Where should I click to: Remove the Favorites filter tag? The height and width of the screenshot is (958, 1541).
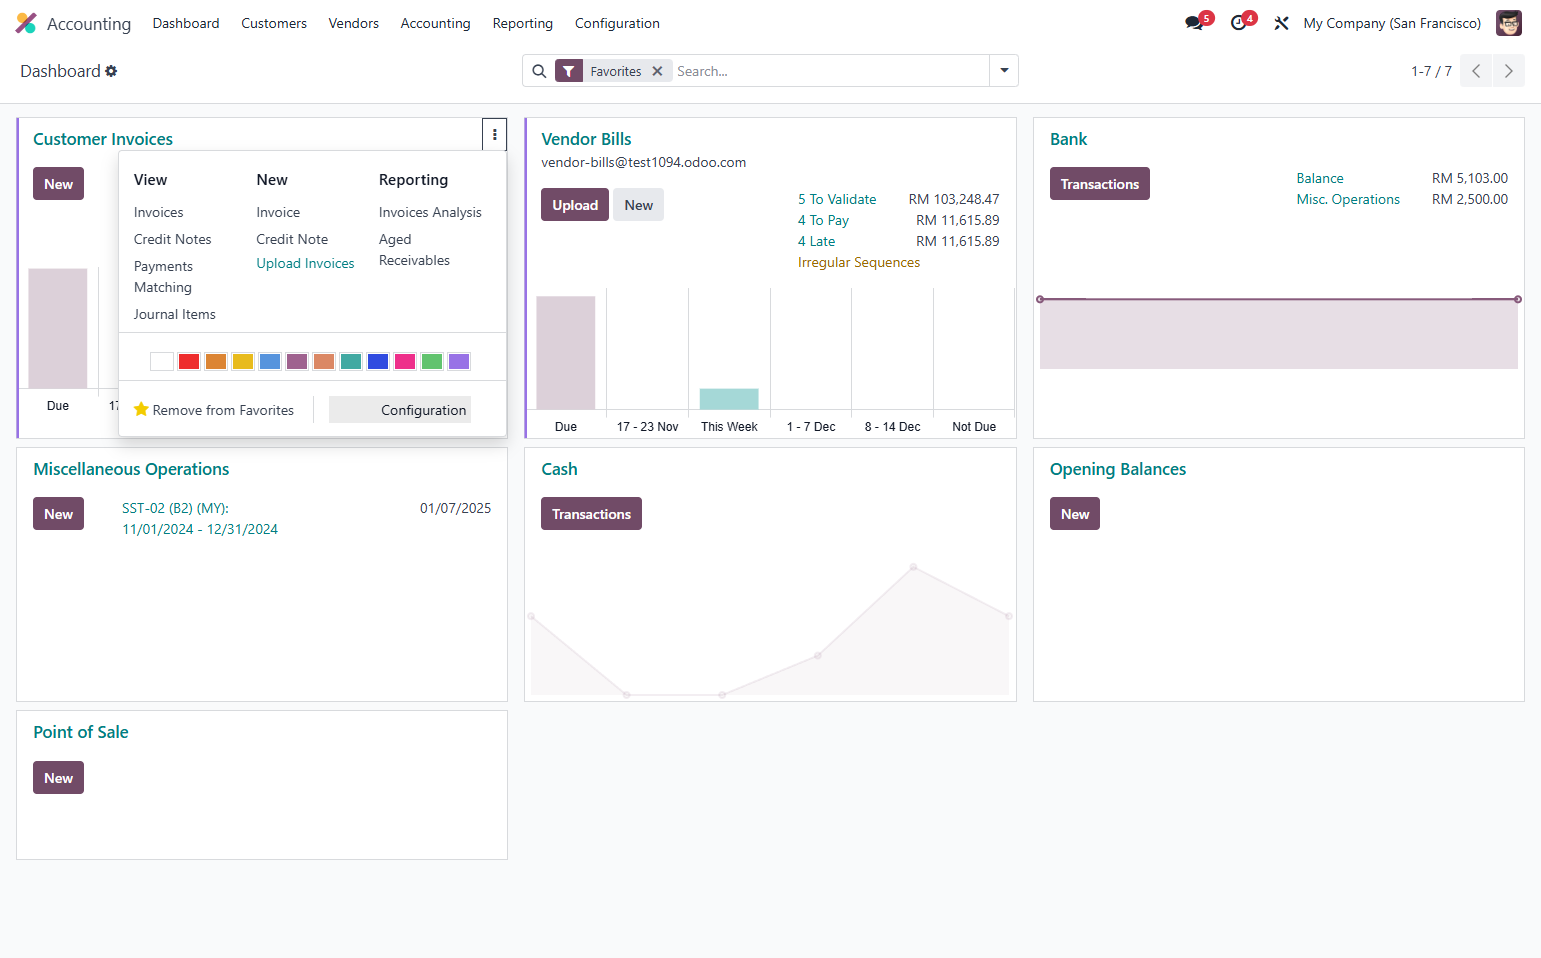point(657,71)
